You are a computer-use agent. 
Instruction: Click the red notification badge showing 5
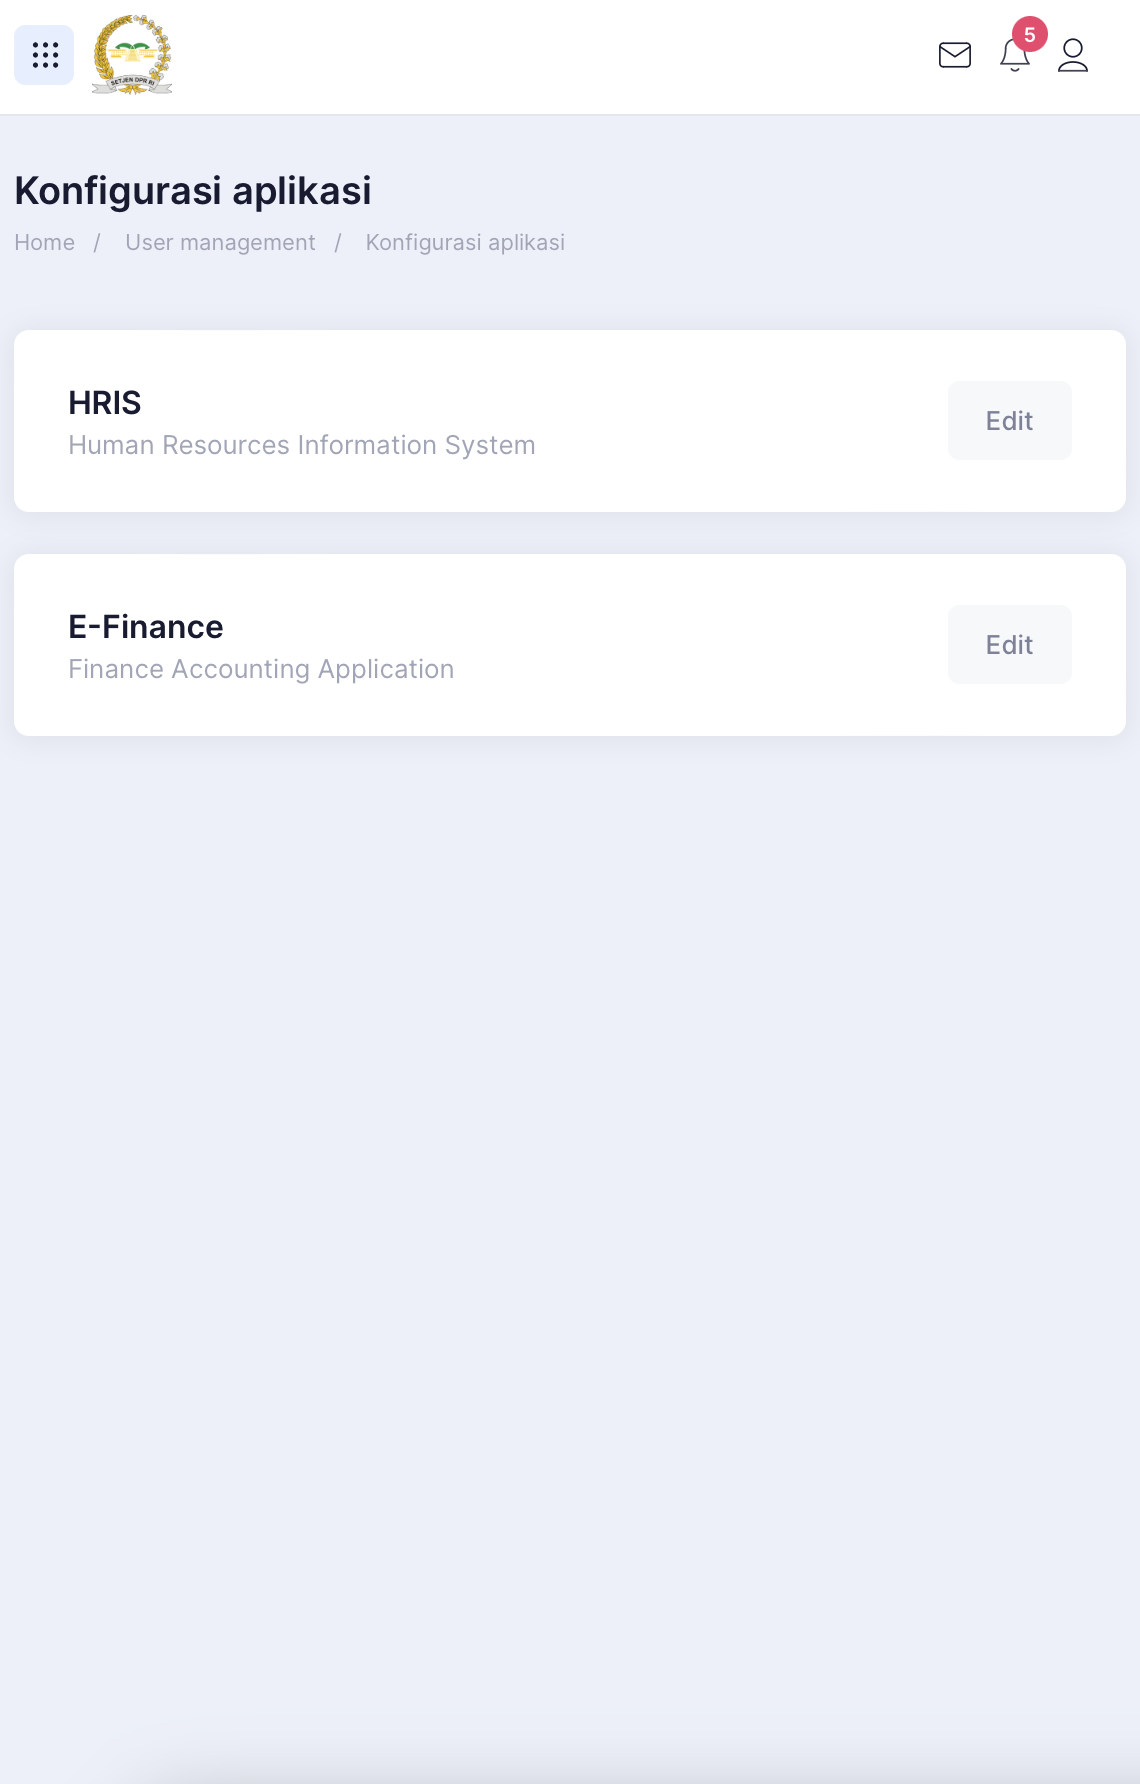(1030, 34)
